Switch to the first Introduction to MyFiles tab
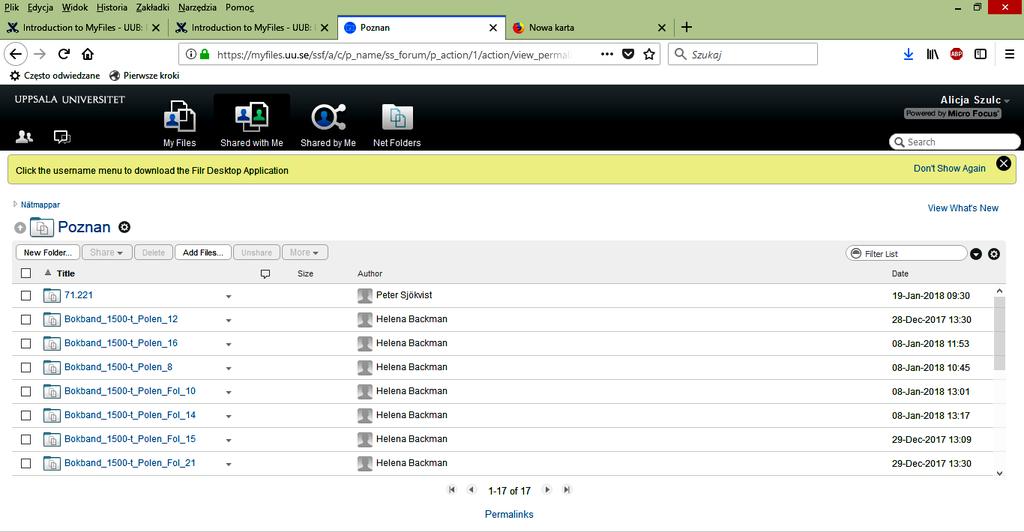Viewport: 1024px width, 532px height. coord(84,27)
